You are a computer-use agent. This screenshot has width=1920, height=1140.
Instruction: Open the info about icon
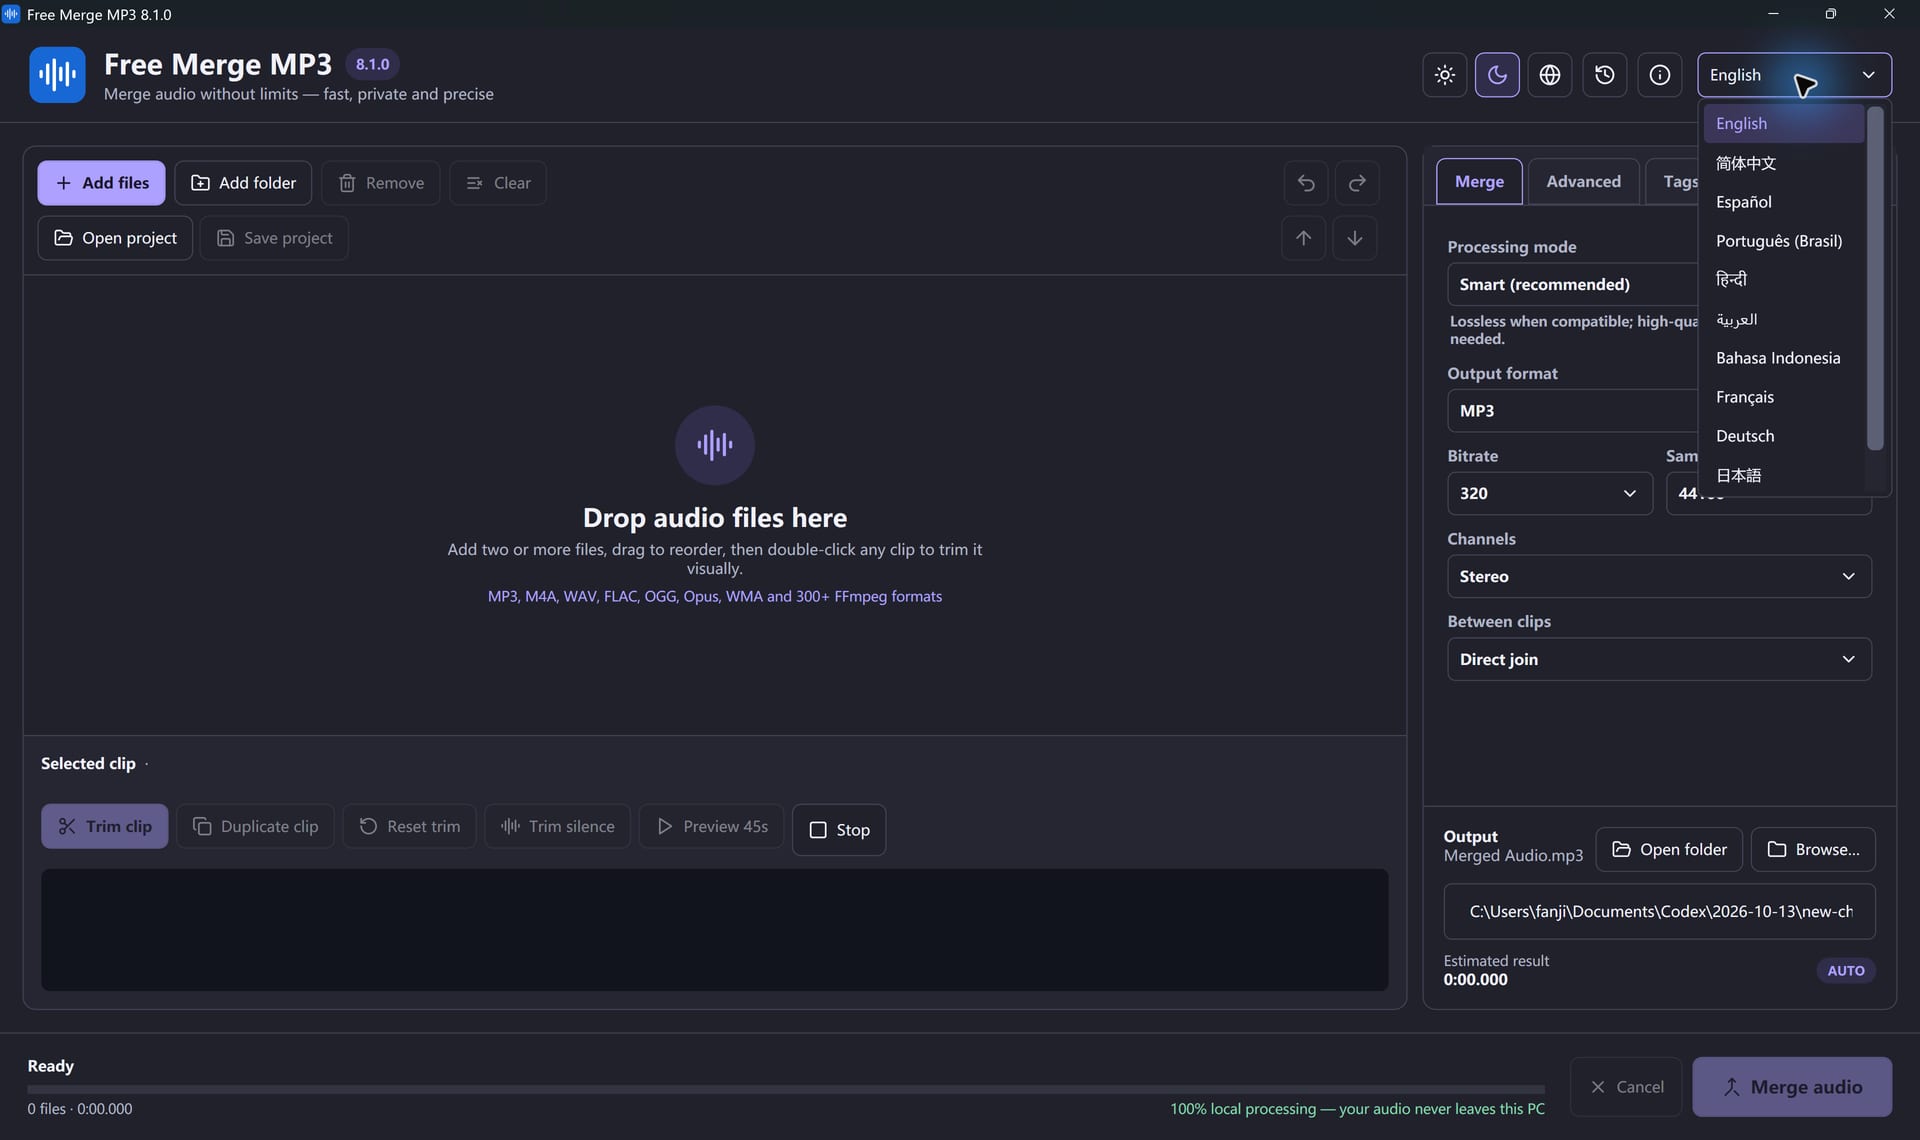(x=1660, y=75)
